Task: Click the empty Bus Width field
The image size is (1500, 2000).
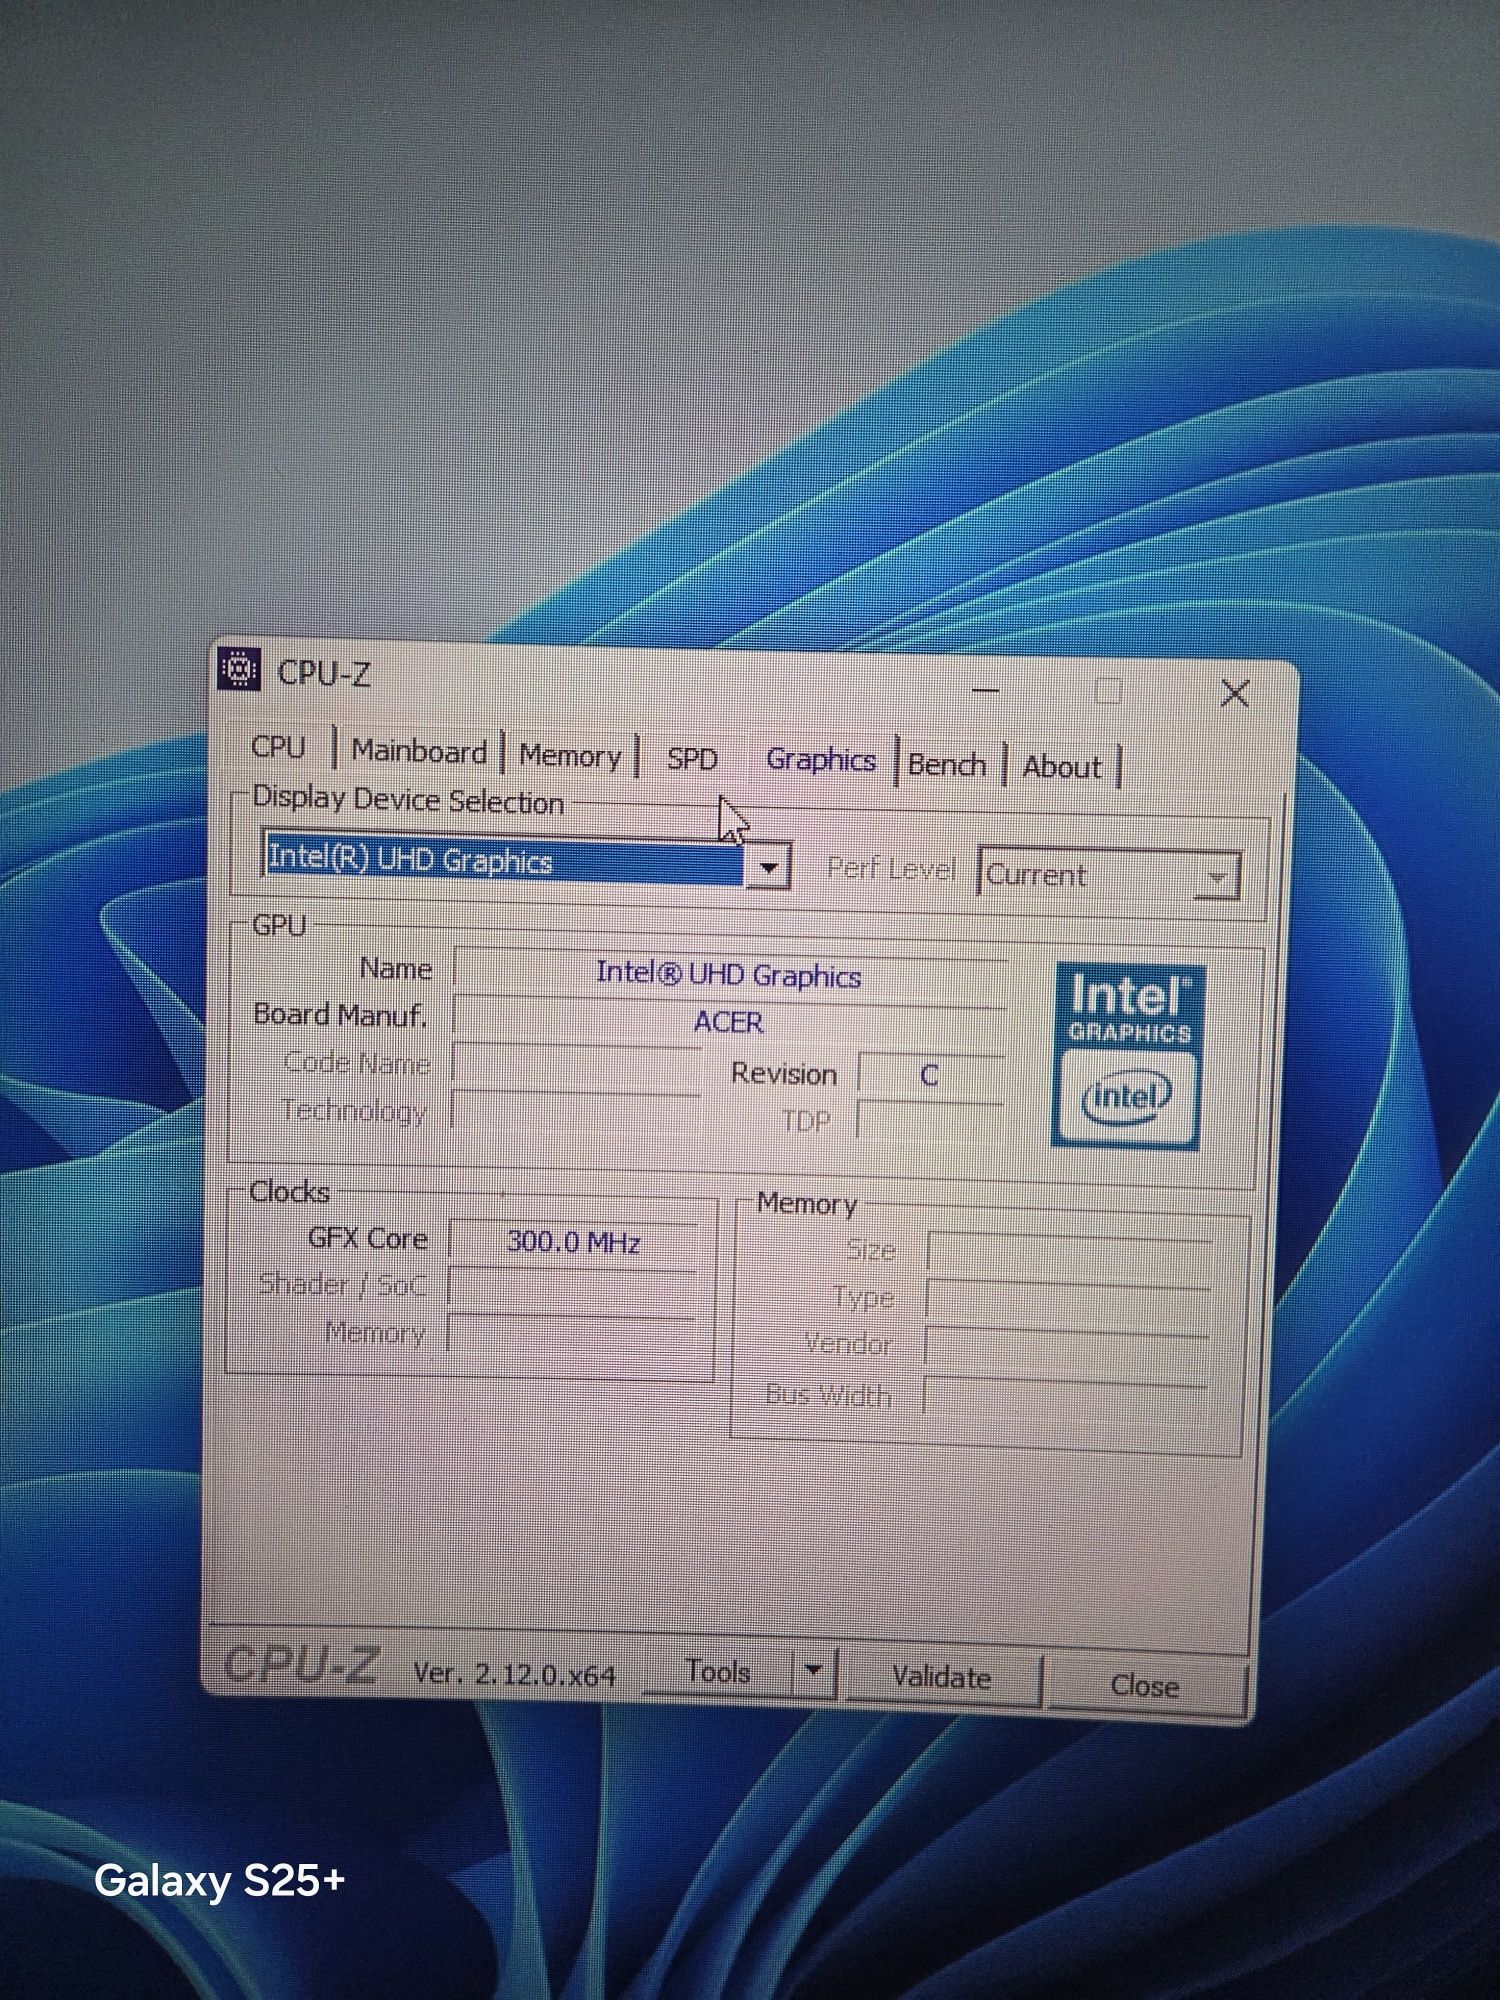Action: coord(1066,1398)
